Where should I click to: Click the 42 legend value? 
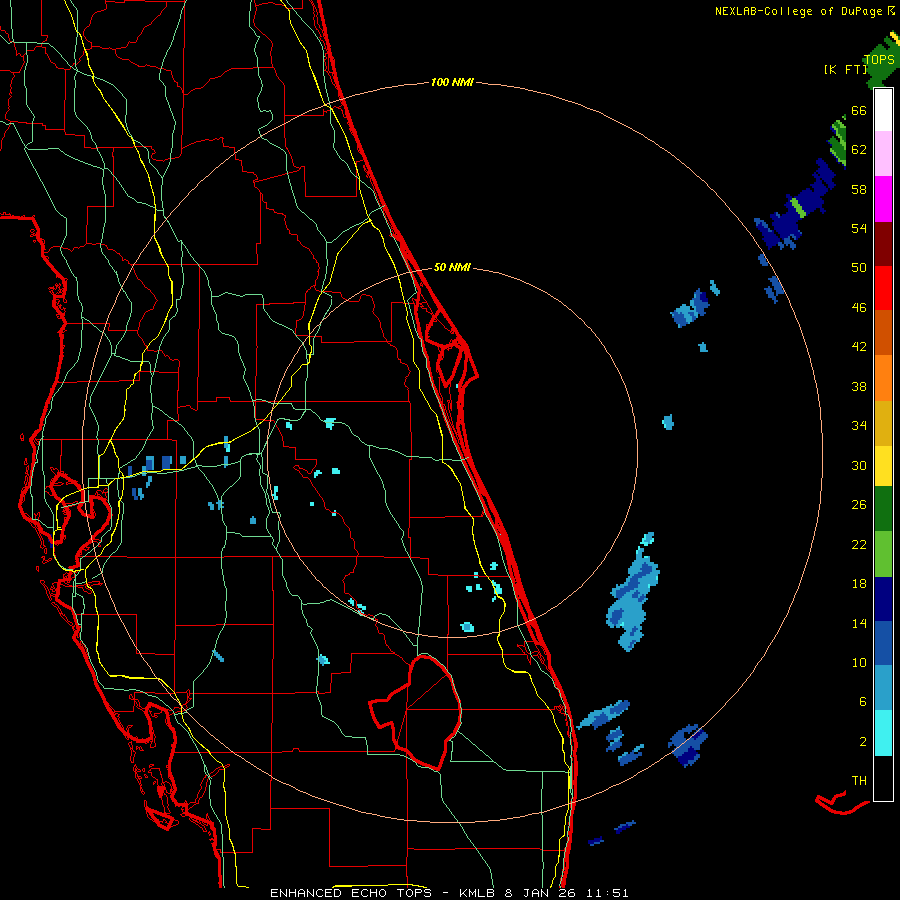click(859, 347)
